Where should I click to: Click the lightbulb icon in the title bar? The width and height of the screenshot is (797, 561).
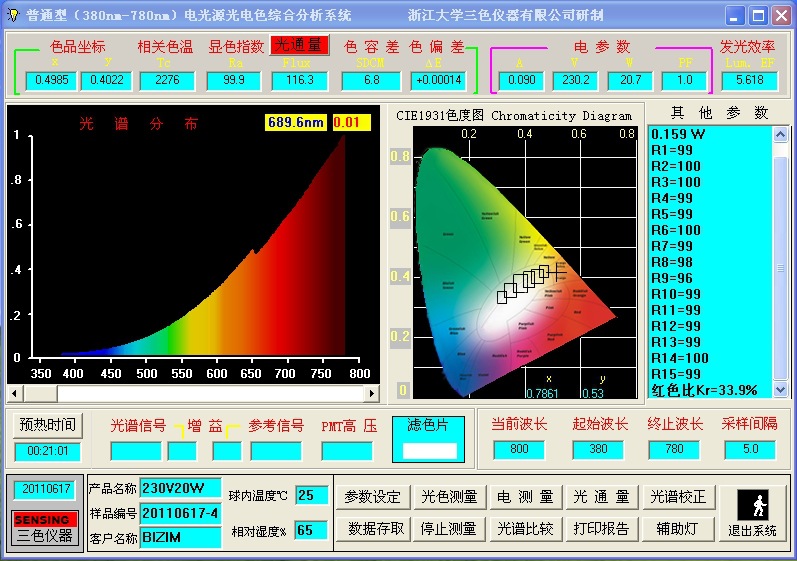coord(13,15)
